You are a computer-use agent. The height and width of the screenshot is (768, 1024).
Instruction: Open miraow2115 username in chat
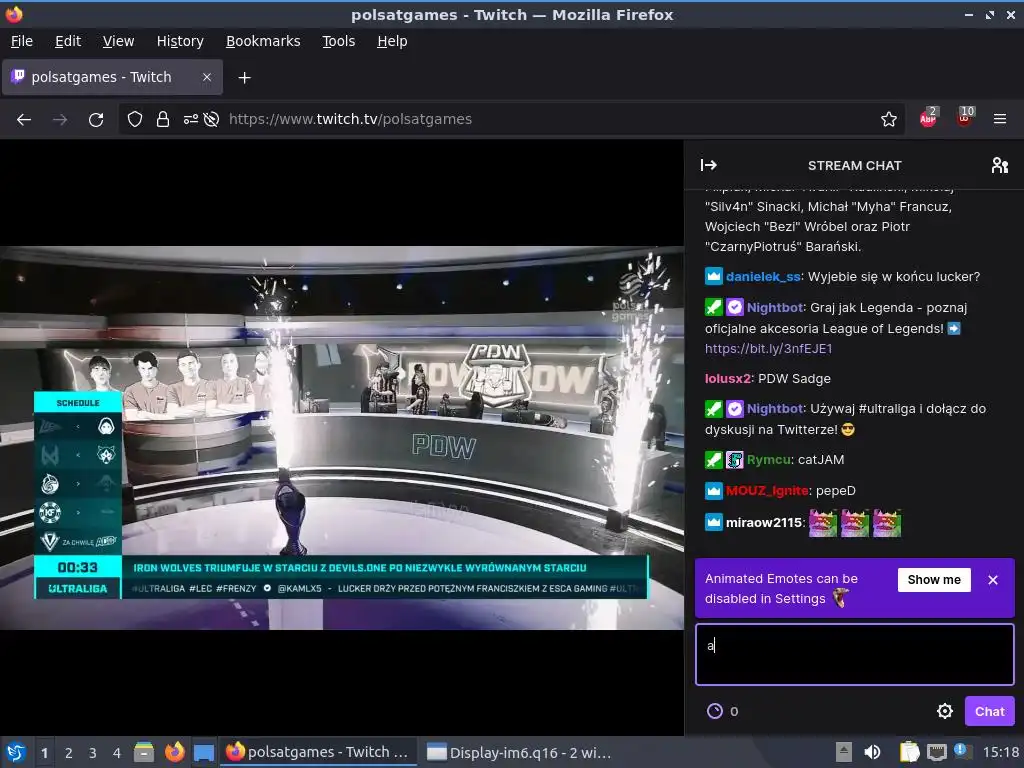763,523
